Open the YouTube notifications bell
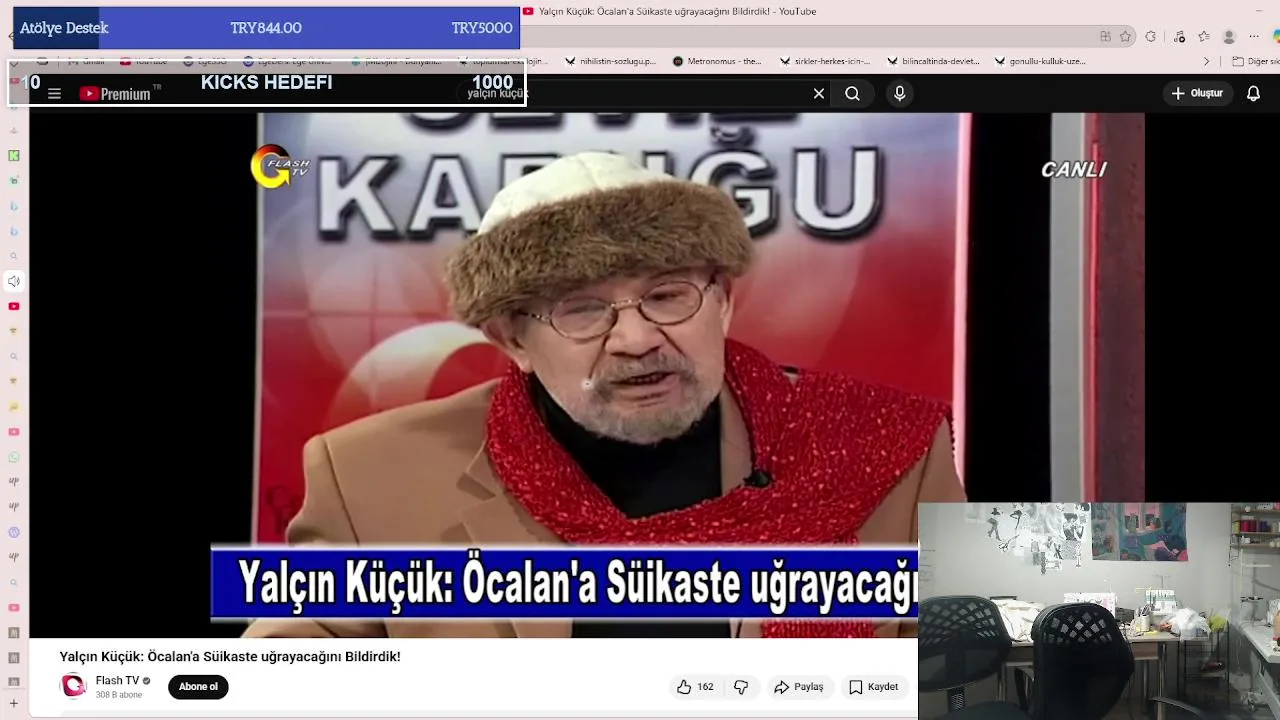Image resolution: width=1280 pixels, height=720 pixels. click(x=1253, y=93)
